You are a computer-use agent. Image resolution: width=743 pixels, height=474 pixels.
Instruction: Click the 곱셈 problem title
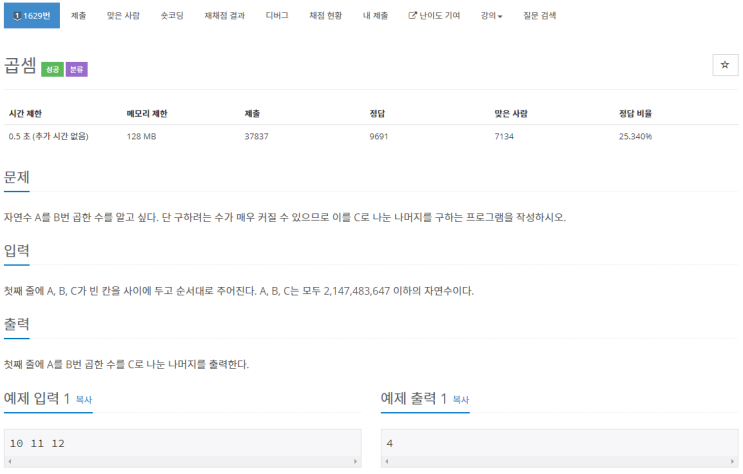(20, 65)
